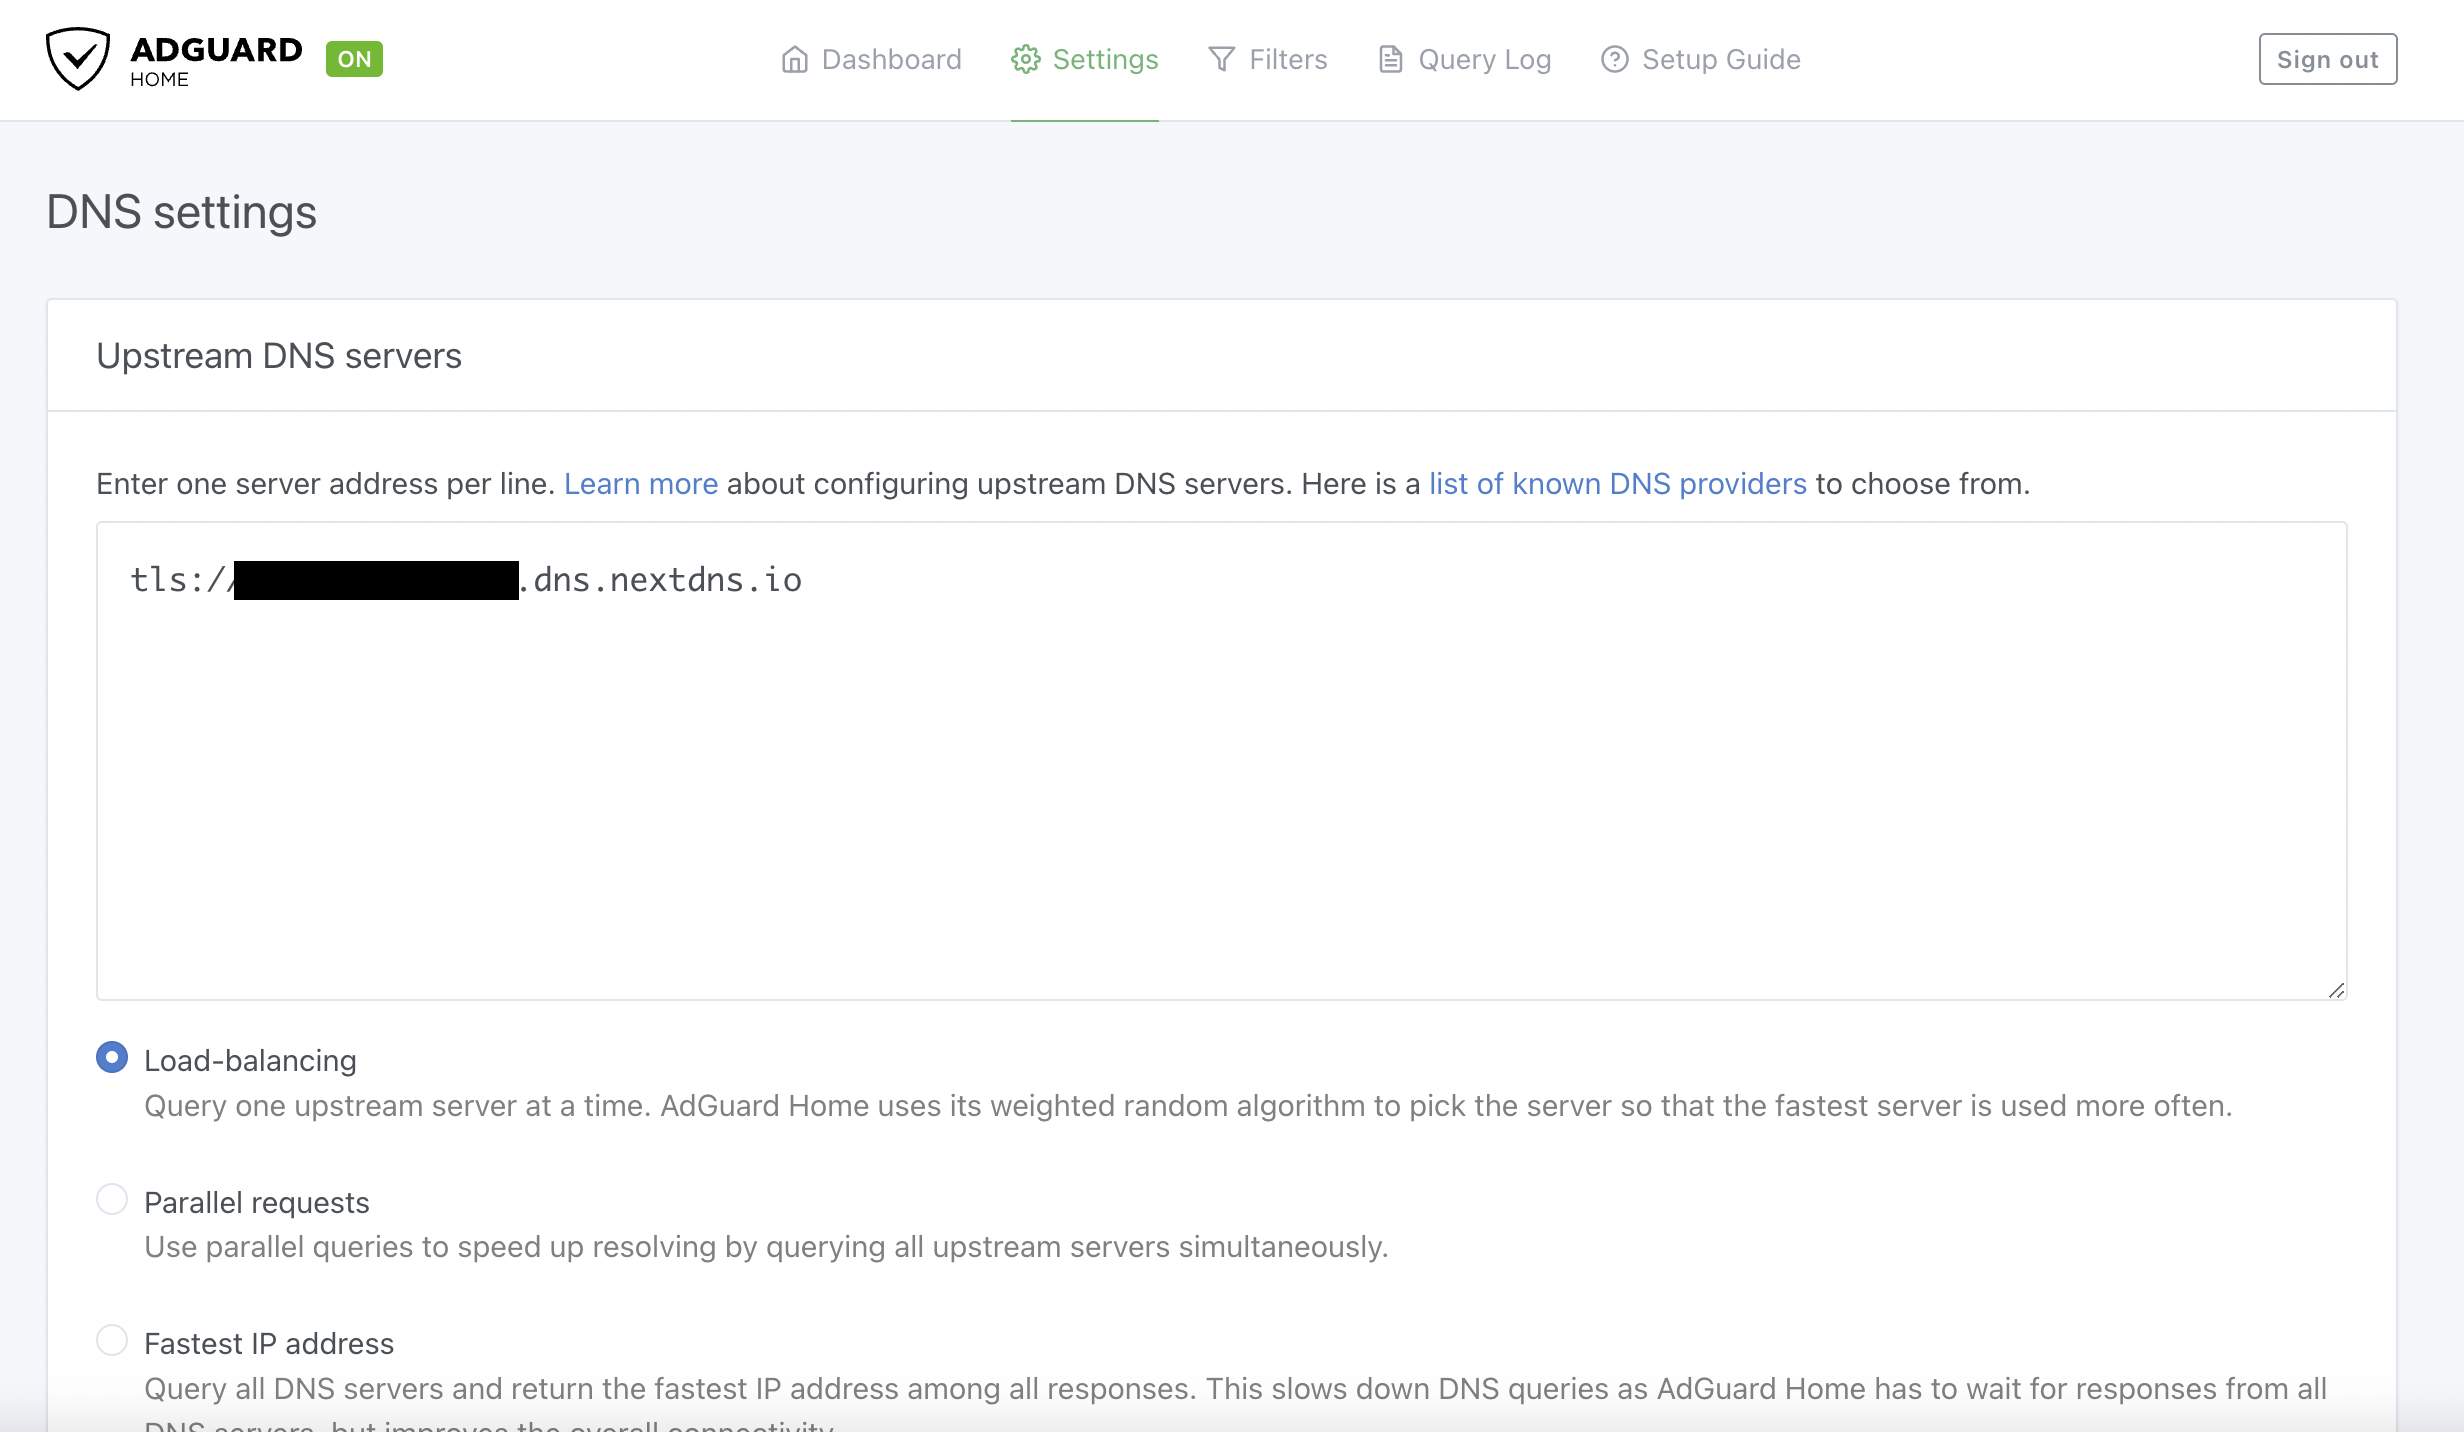2464x1432 pixels.
Task: Click the Sign out button
Action: tap(2328, 58)
